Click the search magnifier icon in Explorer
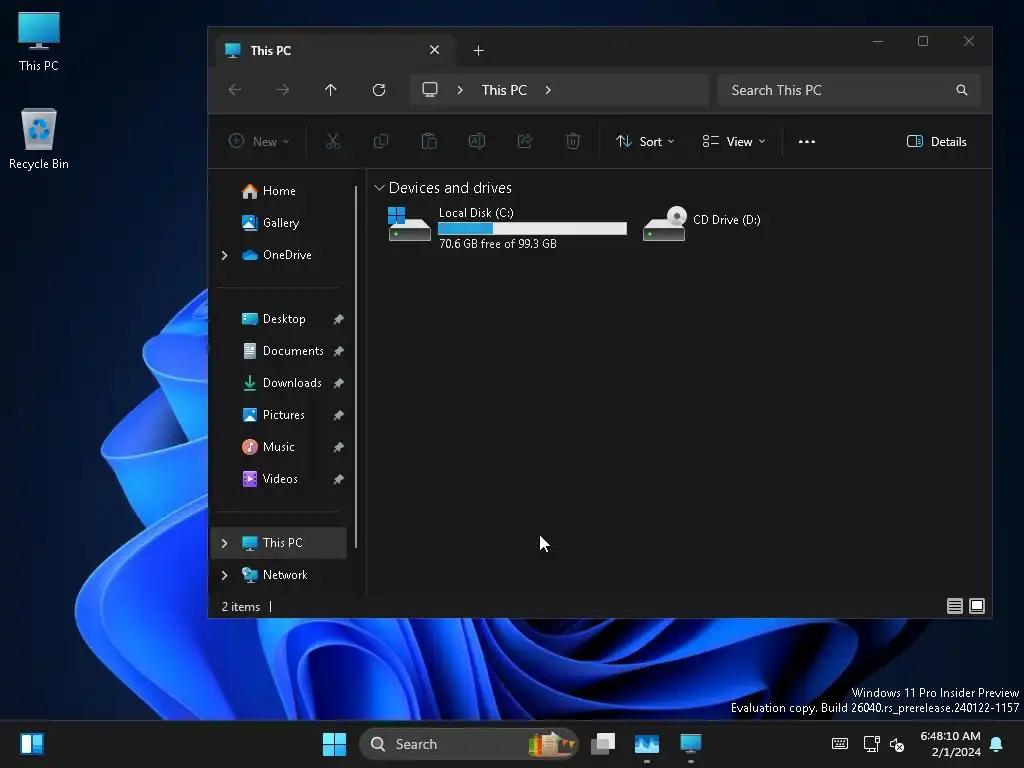1024x768 pixels. pyautogui.click(x=962, y=90)
